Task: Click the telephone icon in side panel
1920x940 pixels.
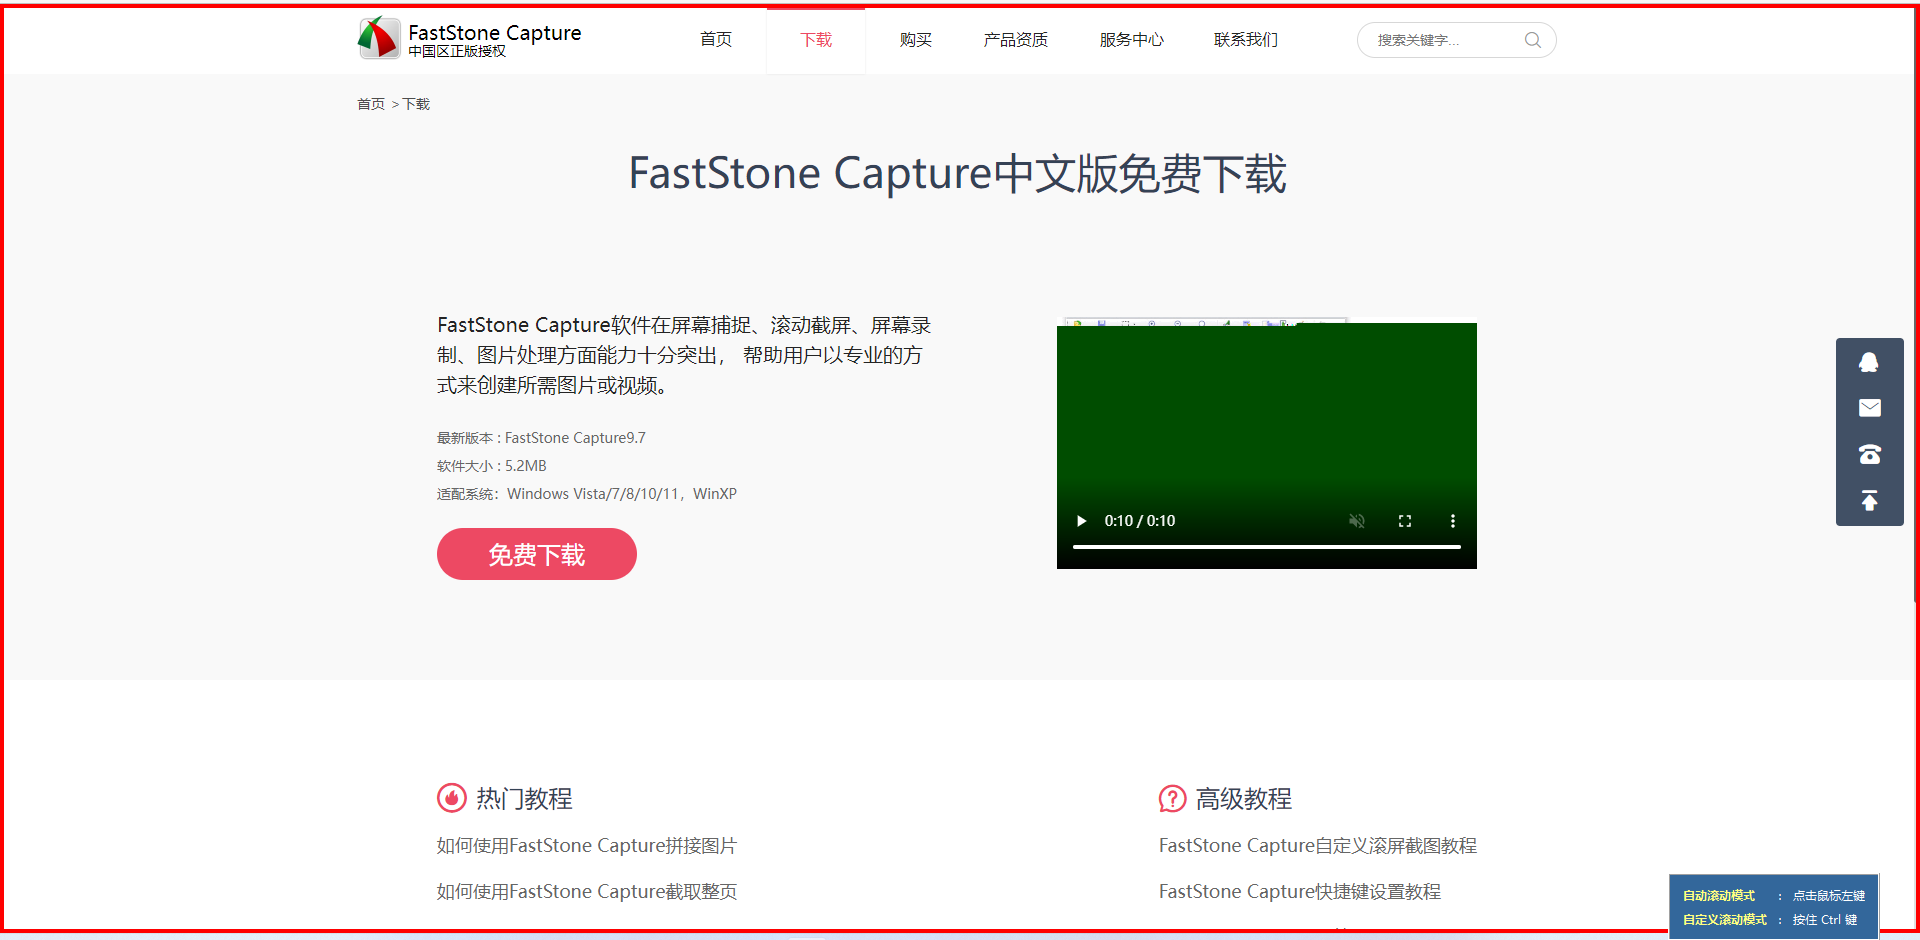Action: 1869,455
